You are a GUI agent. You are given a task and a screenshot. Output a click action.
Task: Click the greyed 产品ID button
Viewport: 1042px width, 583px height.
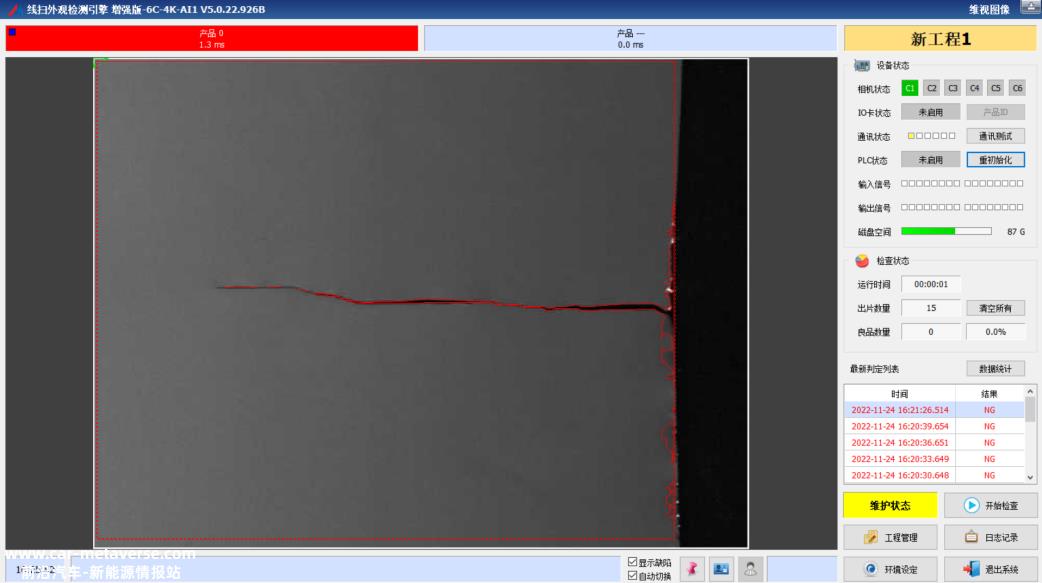coord(995,112)
